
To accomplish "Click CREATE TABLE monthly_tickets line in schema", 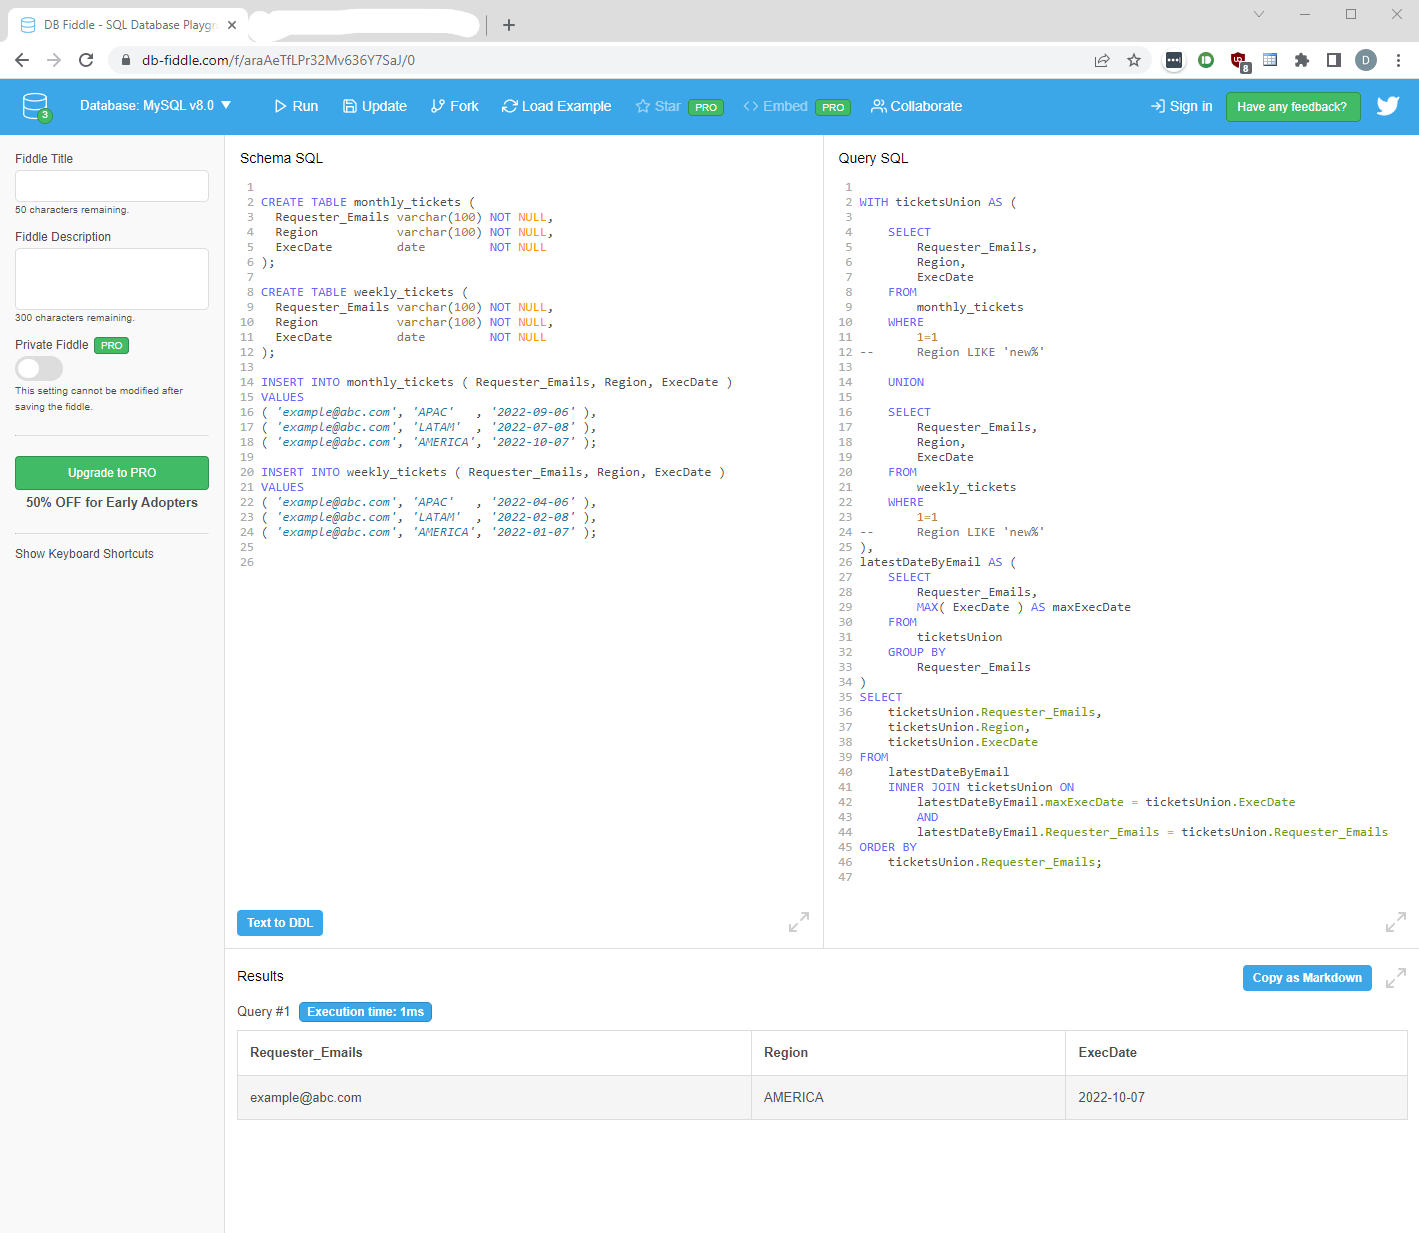I will [368, 202].
